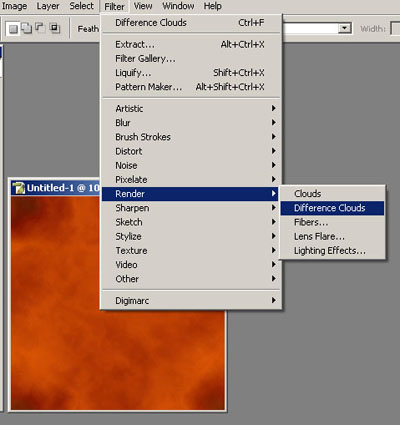This screenshot has height=425, width=400.
Task: Open the Window menu
Action: point(178,6)
